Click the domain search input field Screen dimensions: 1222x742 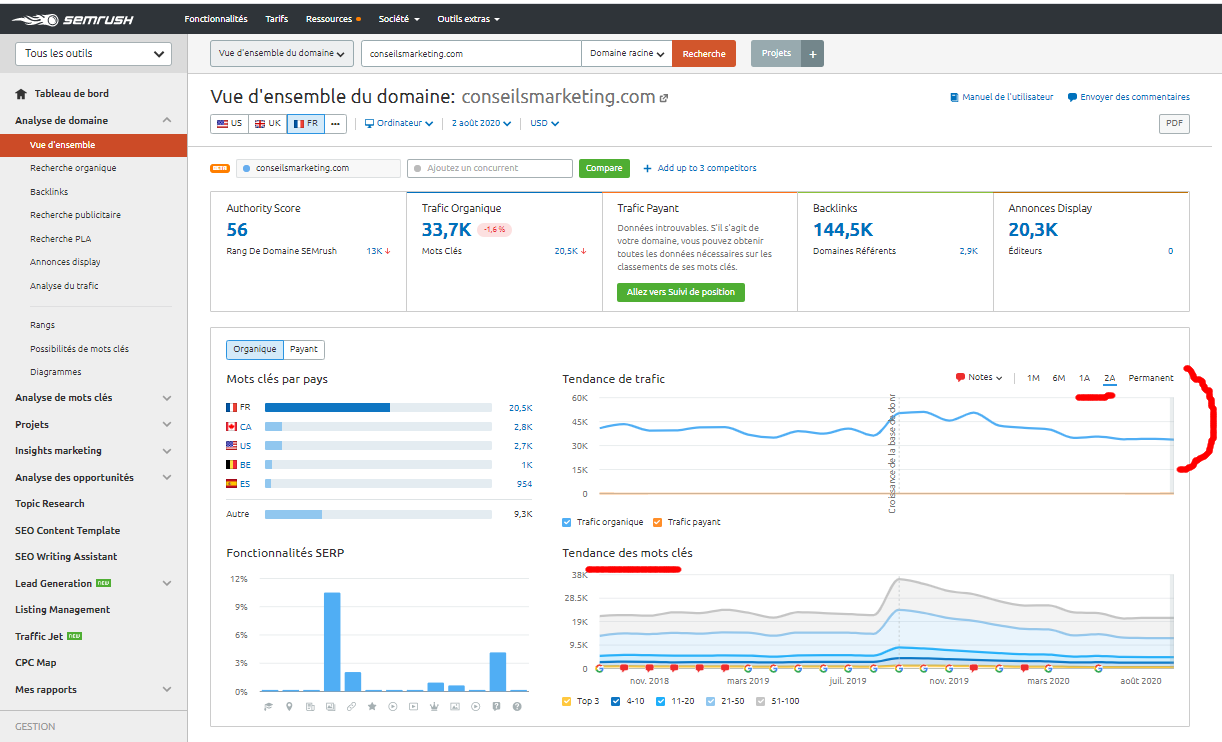471,54
